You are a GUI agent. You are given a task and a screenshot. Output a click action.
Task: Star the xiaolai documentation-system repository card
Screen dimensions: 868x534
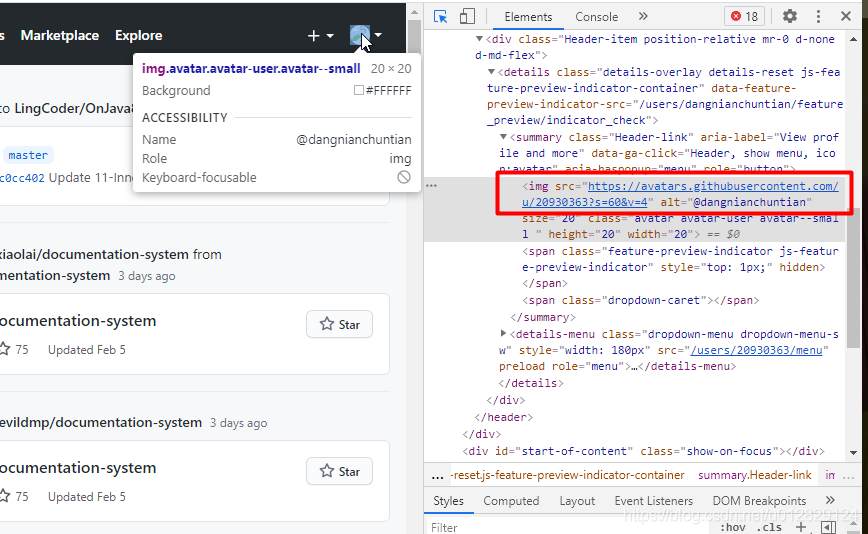coord(339,324)
